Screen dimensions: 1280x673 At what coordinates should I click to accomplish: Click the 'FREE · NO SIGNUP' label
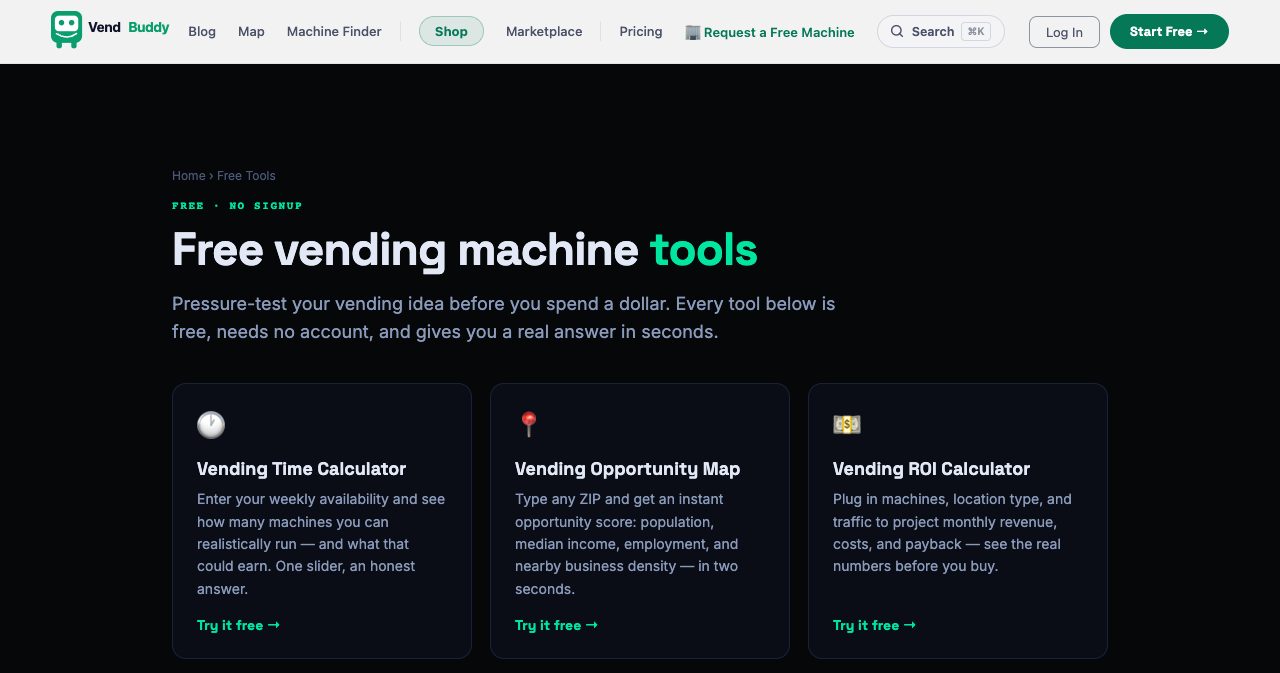(x=237, y=206)
